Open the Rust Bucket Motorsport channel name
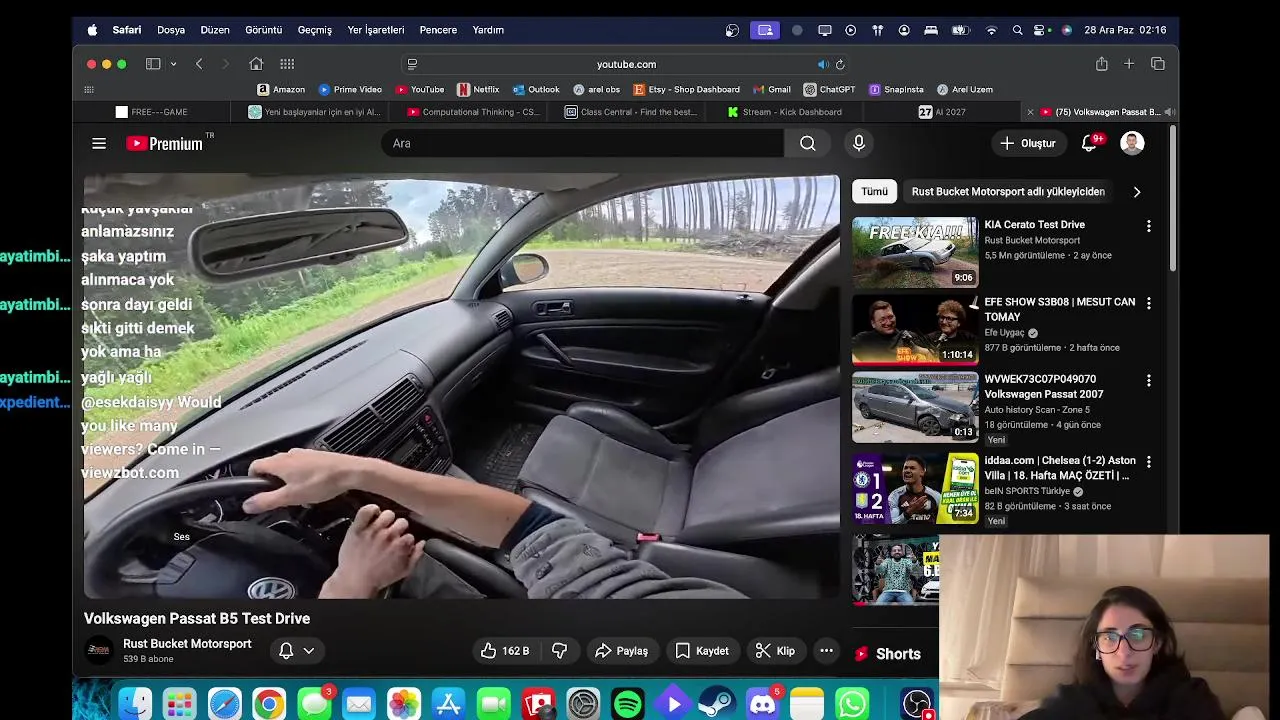Screen dimensions: 1280x720 point(187,644)
